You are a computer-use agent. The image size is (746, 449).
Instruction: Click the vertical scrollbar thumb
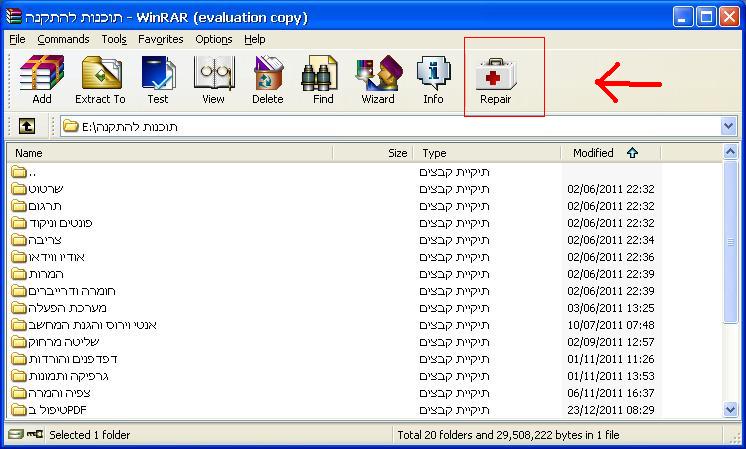click(730, 242)
